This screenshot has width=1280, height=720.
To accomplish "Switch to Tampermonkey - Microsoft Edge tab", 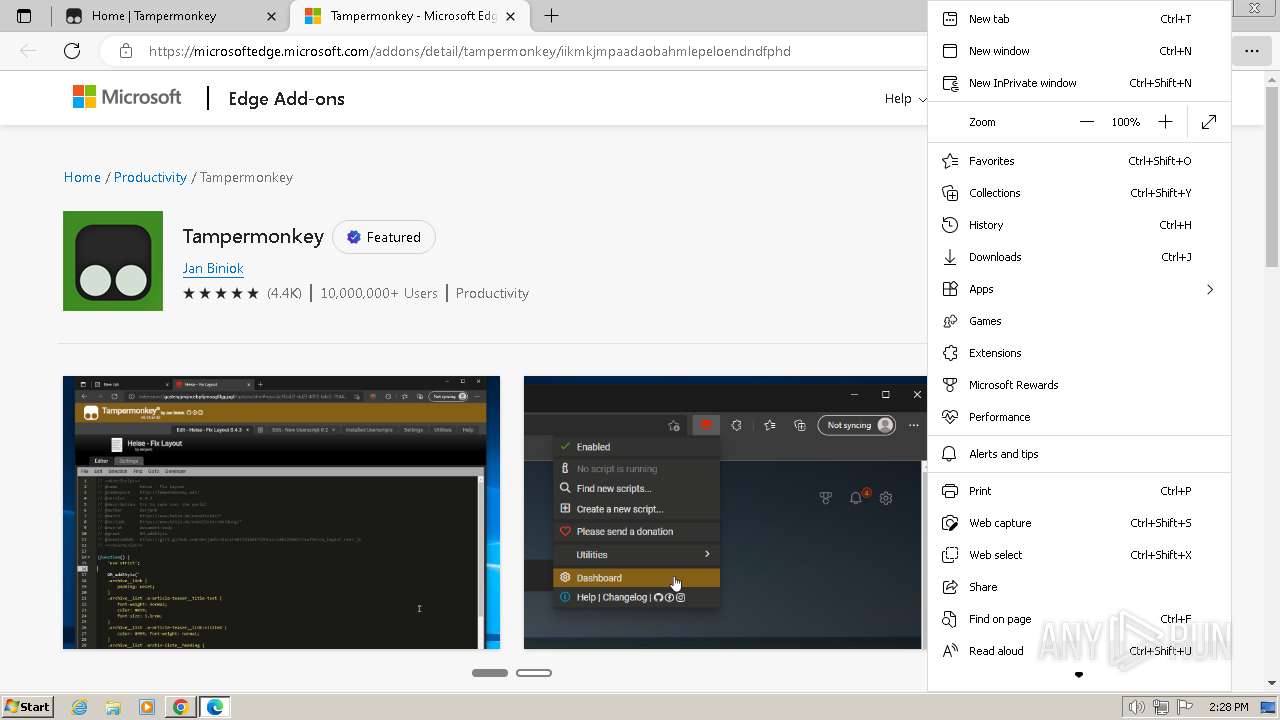I will (x=410, y=16).
